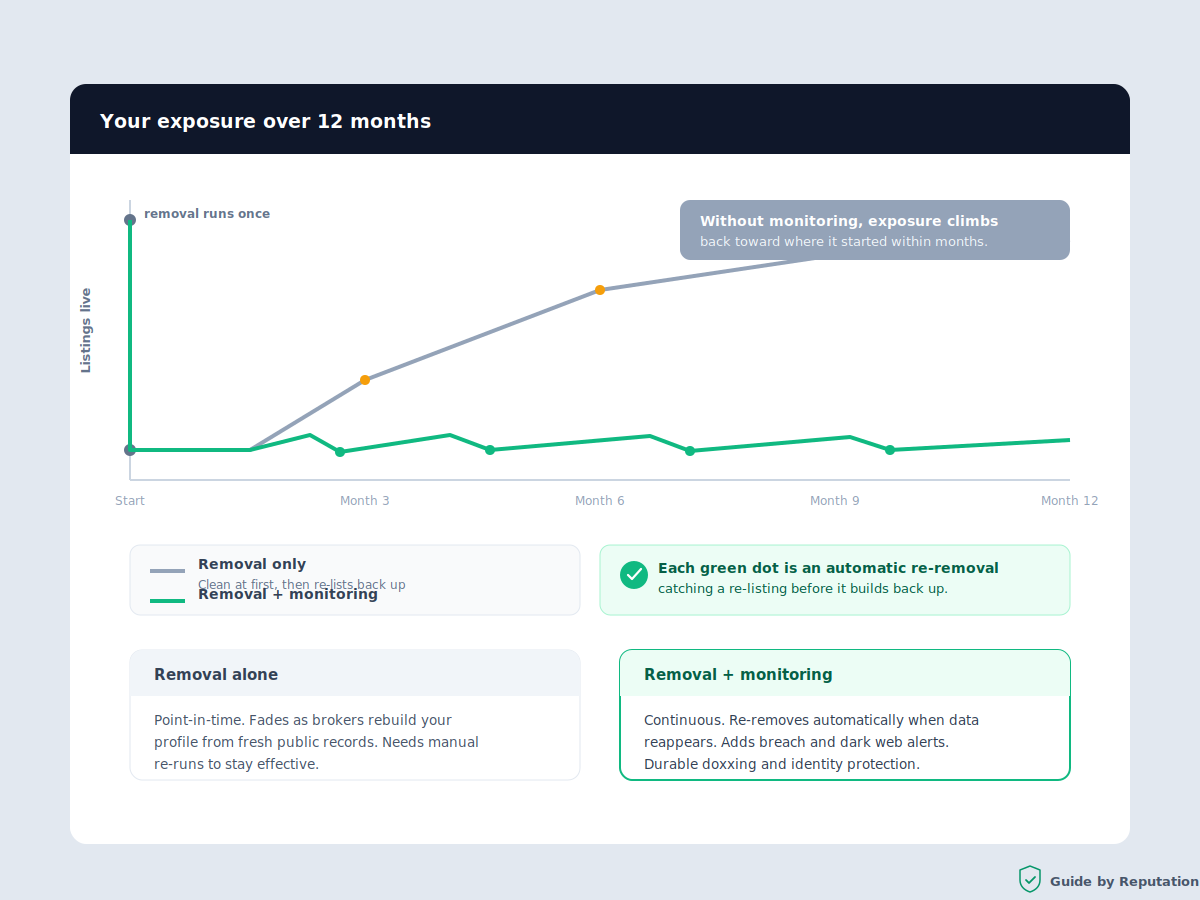This screenshot has height=900, width=1200.
Task: Click the 'Removal only' legend label
Action: [252, 564]
